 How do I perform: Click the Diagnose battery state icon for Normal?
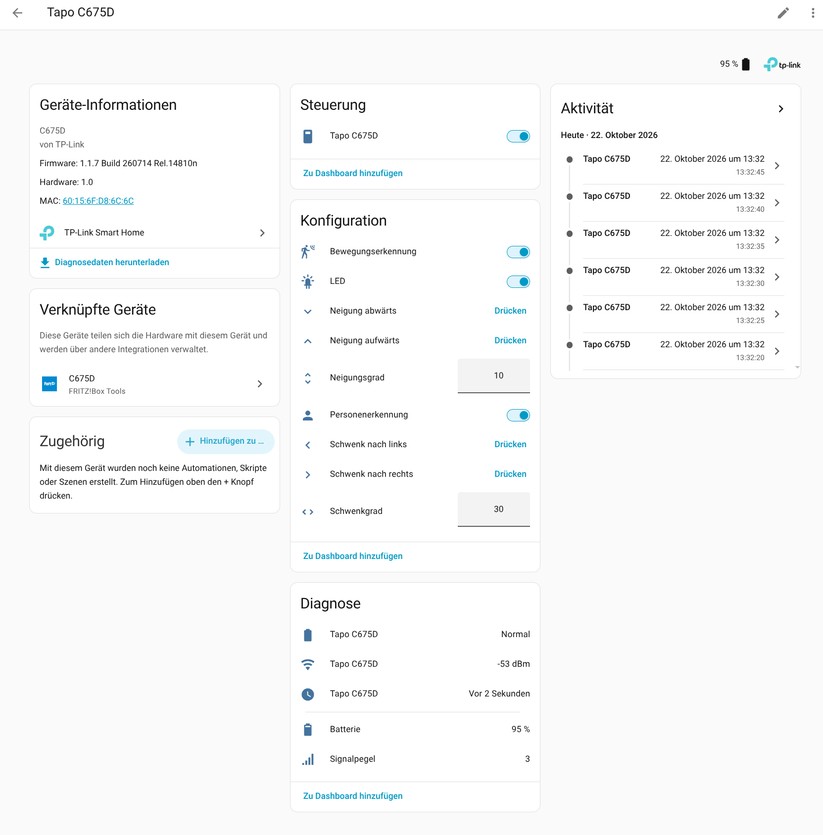click(307, 635)
